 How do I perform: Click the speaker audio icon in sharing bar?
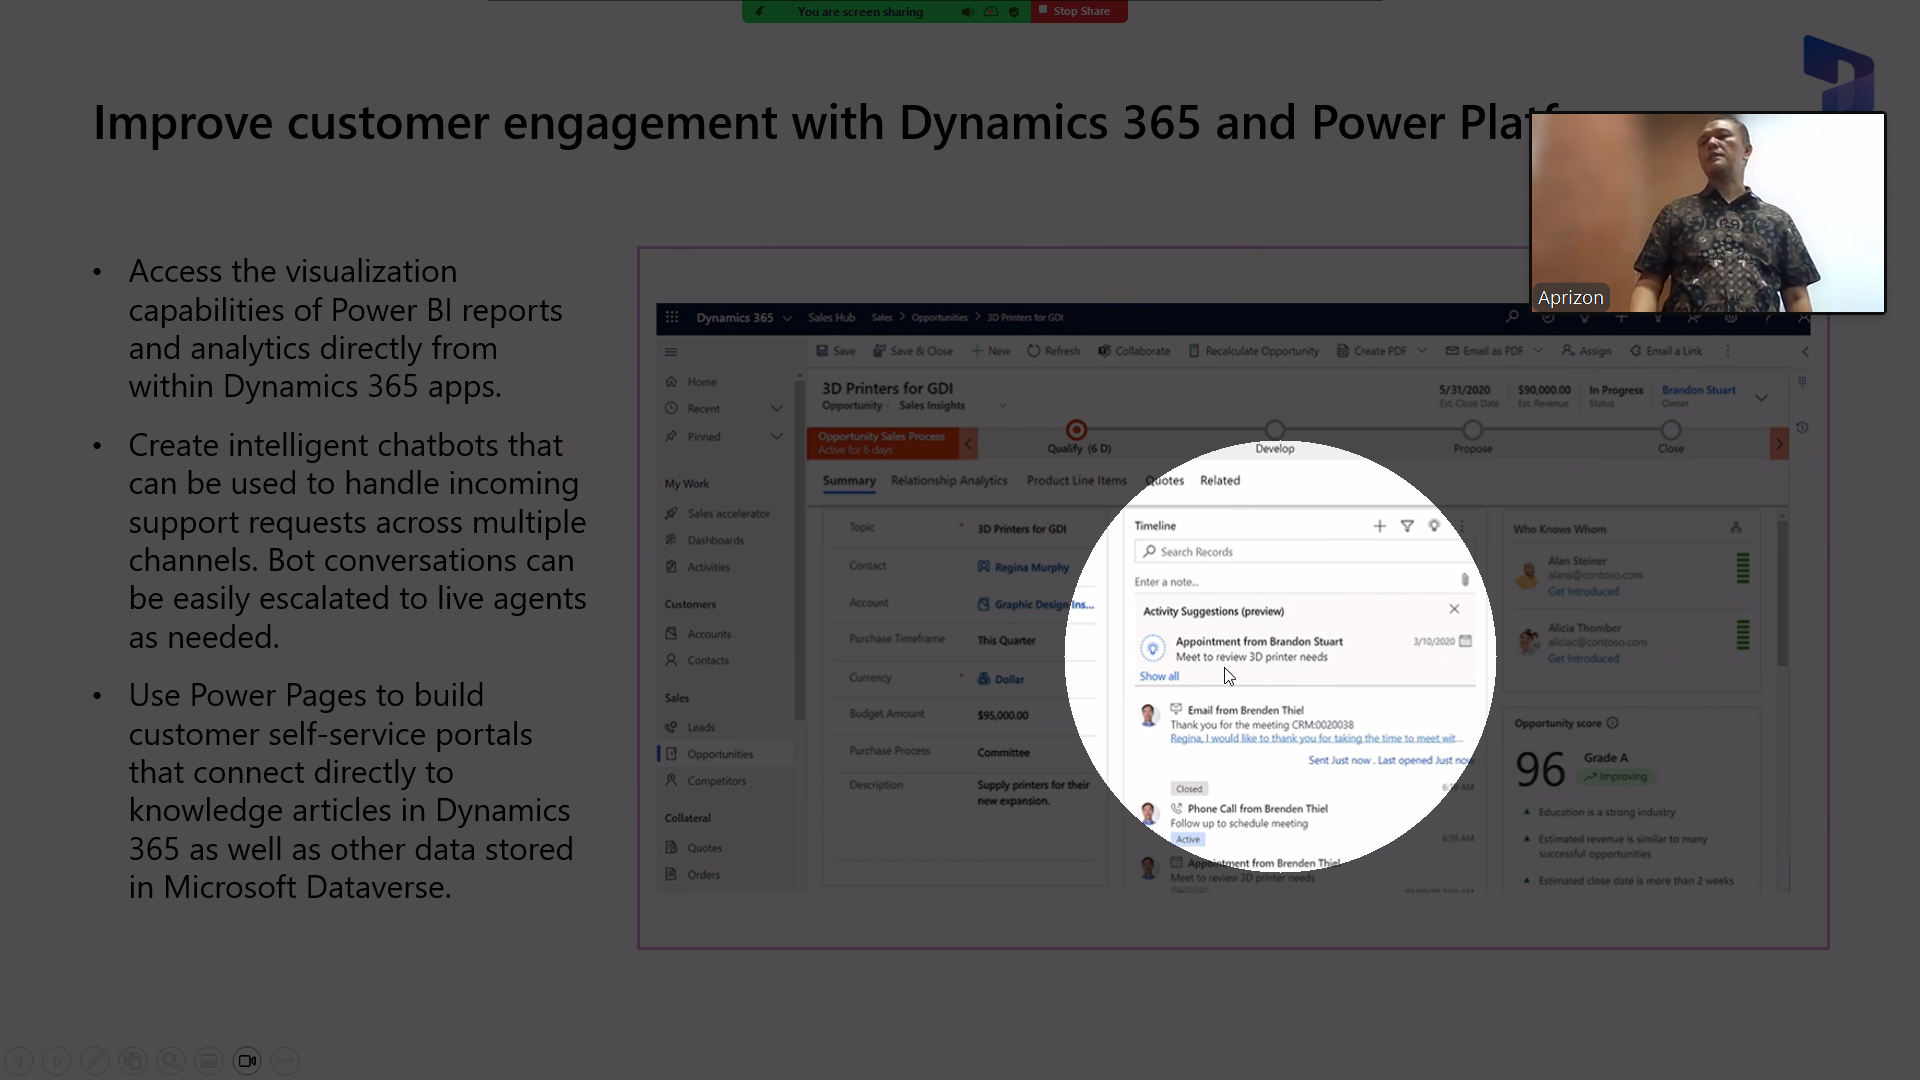[x=967, y=12]
